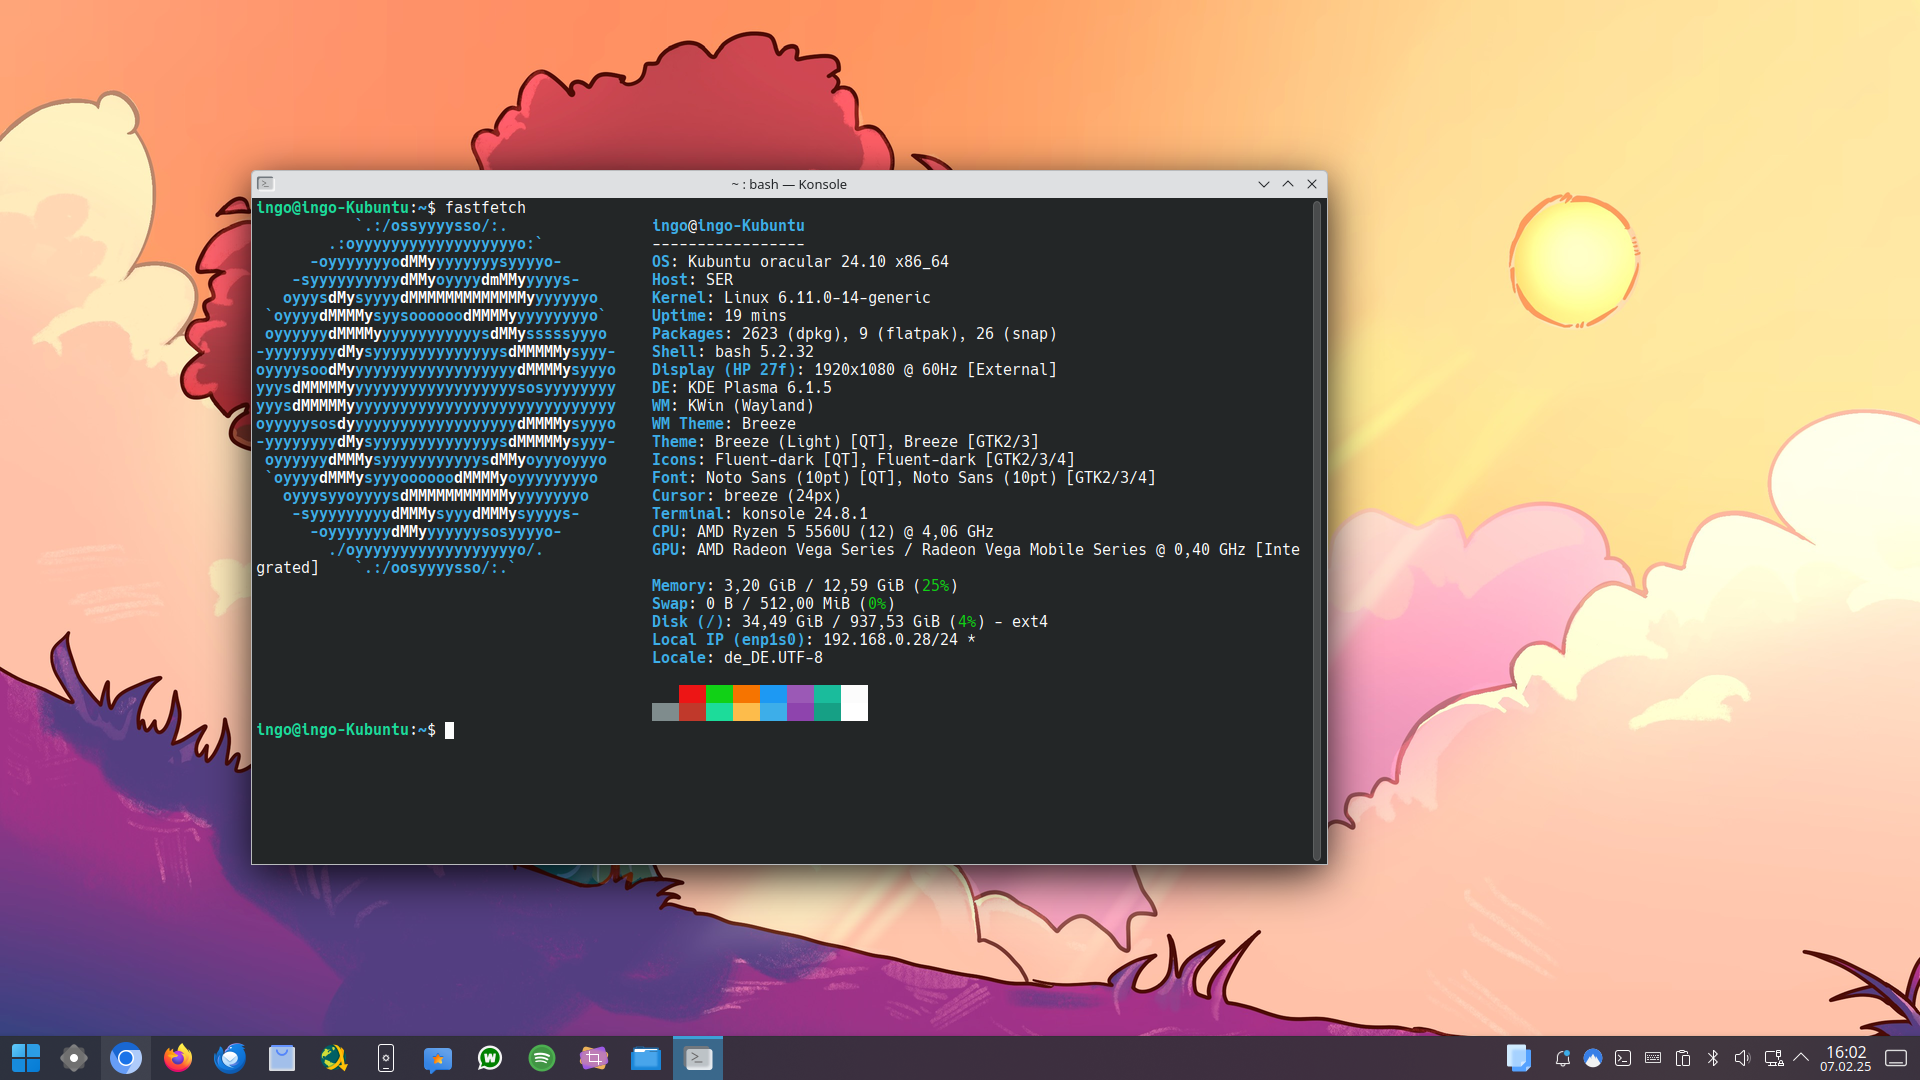
Task: Open System Settings from the taskbar
Action: click(x=74, y=1058)
